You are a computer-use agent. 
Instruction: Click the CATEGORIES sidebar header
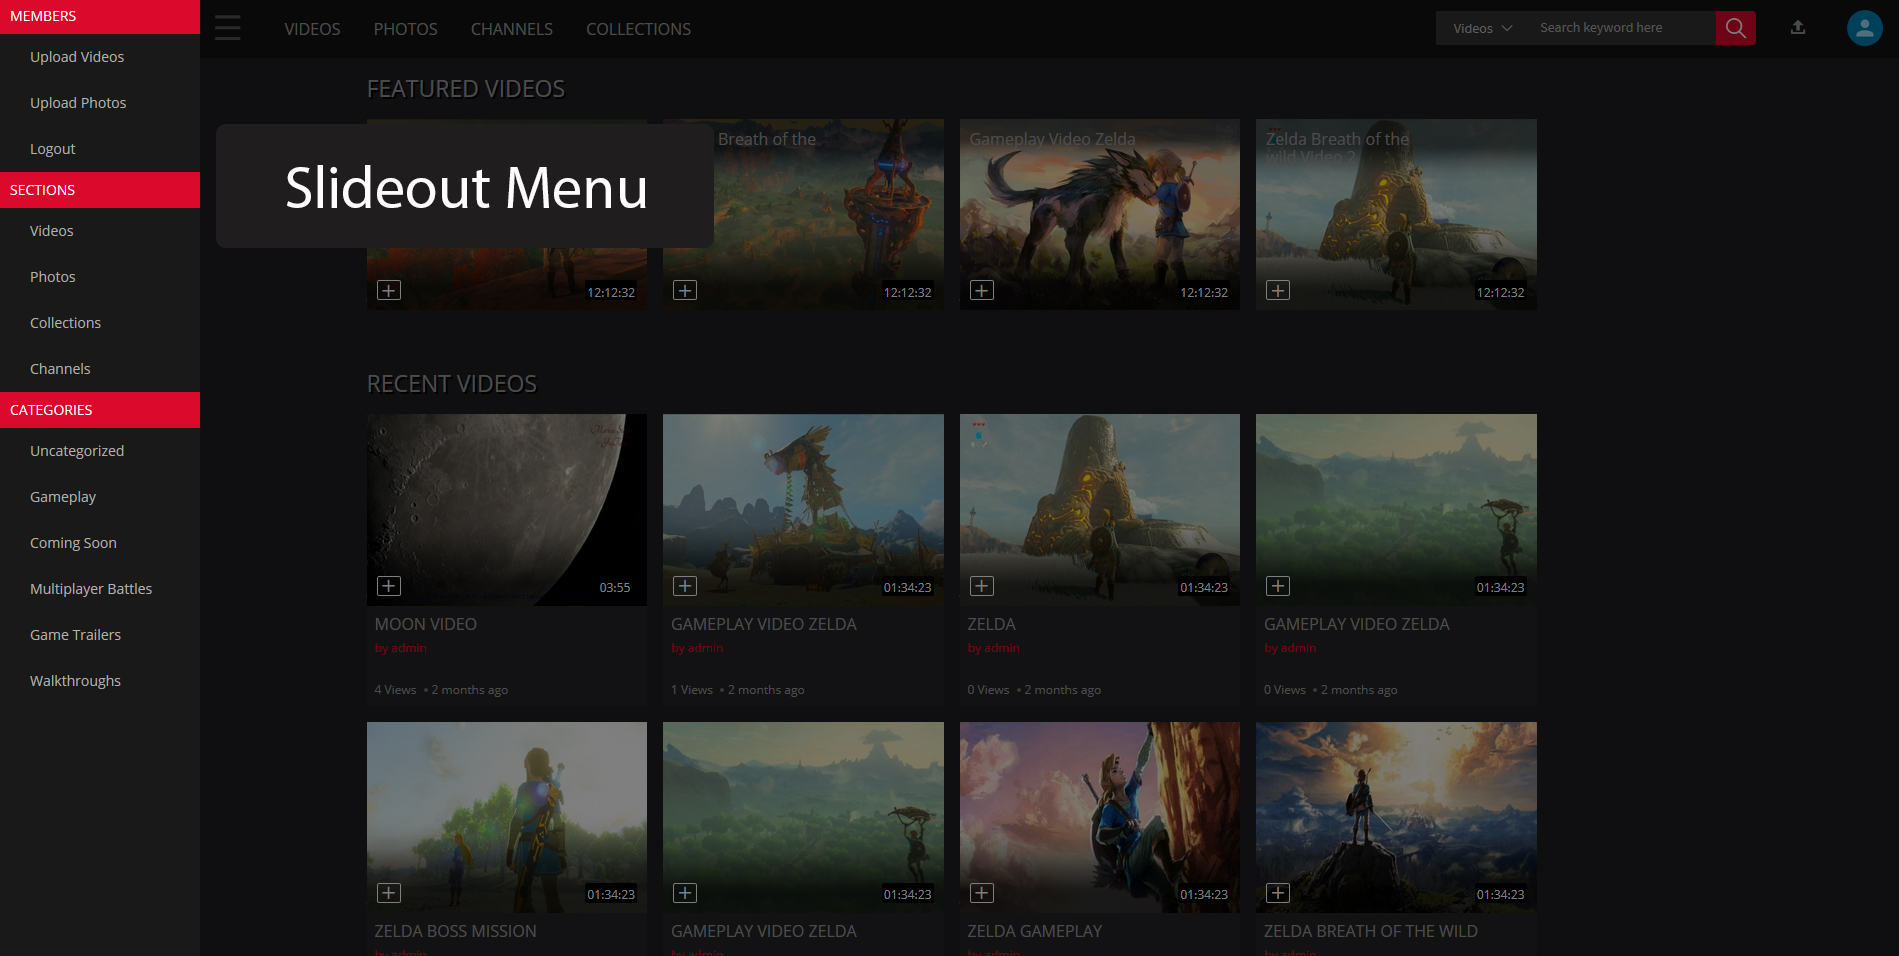click(100, 410)
